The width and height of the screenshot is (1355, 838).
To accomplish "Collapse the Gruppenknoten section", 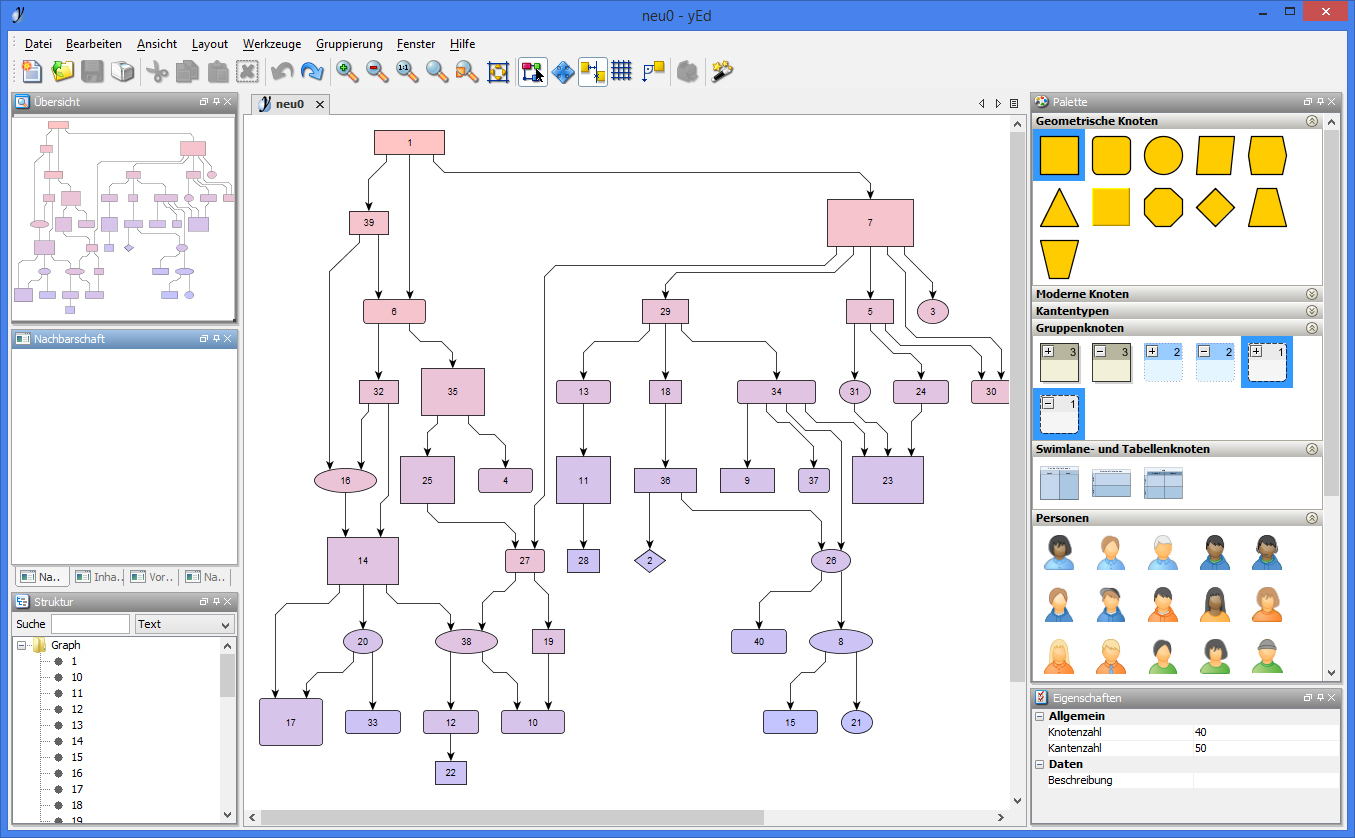I will pyautogui.click(x=1311, y=328).
